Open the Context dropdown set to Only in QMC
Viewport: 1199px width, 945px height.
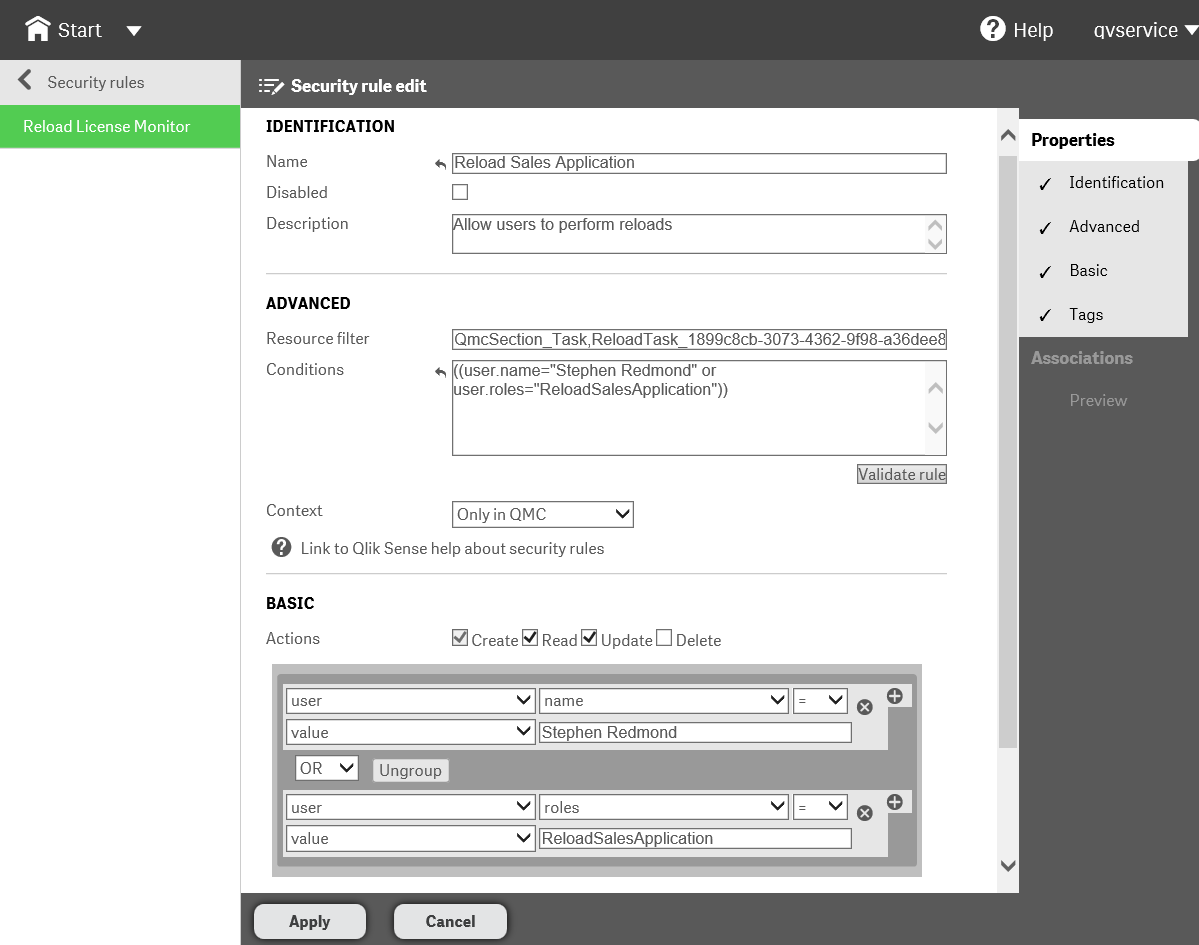[x=542, y=514]
